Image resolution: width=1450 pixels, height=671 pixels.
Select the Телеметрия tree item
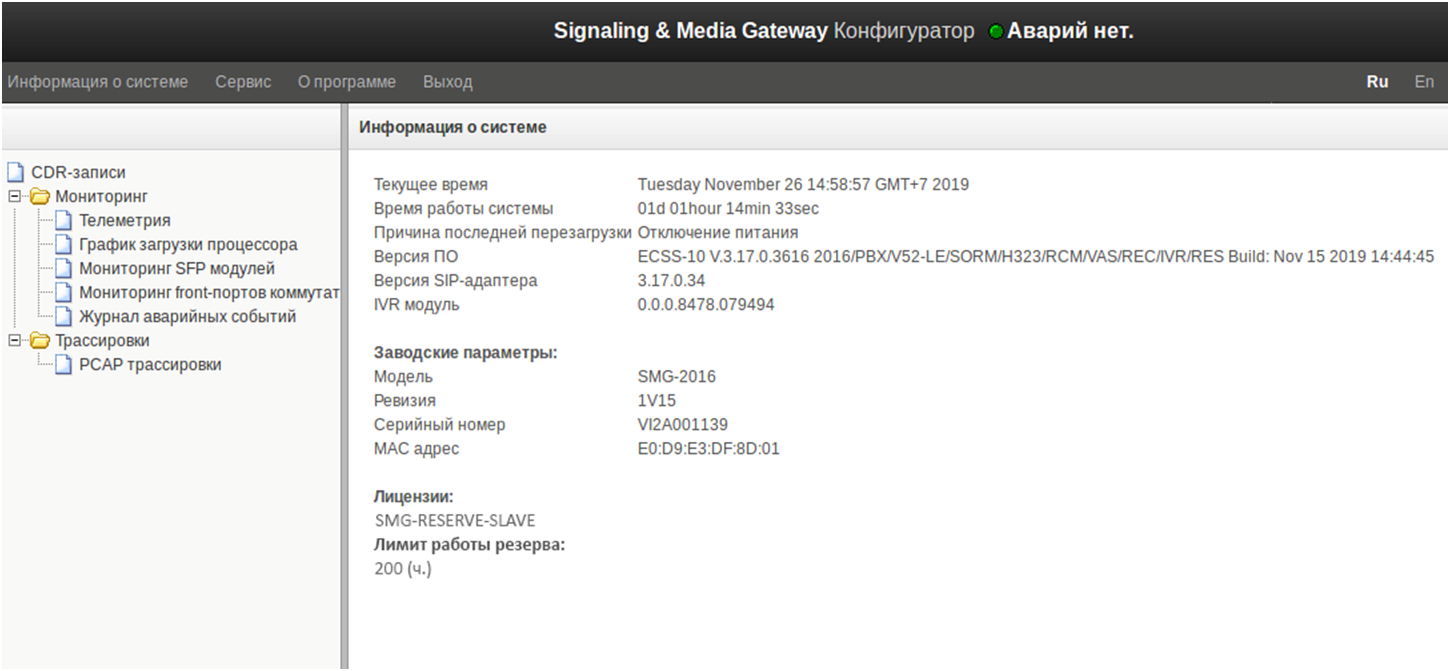[x=125, y=221]
